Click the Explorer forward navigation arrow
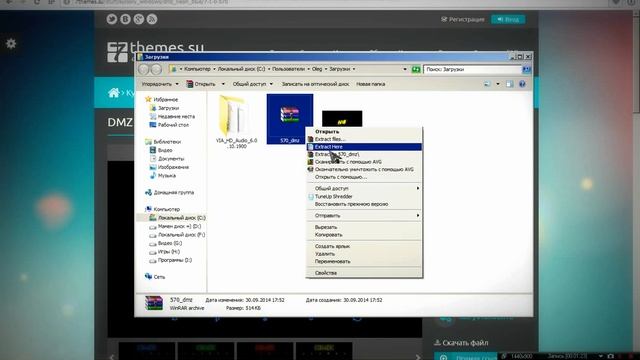 point(156,69)
